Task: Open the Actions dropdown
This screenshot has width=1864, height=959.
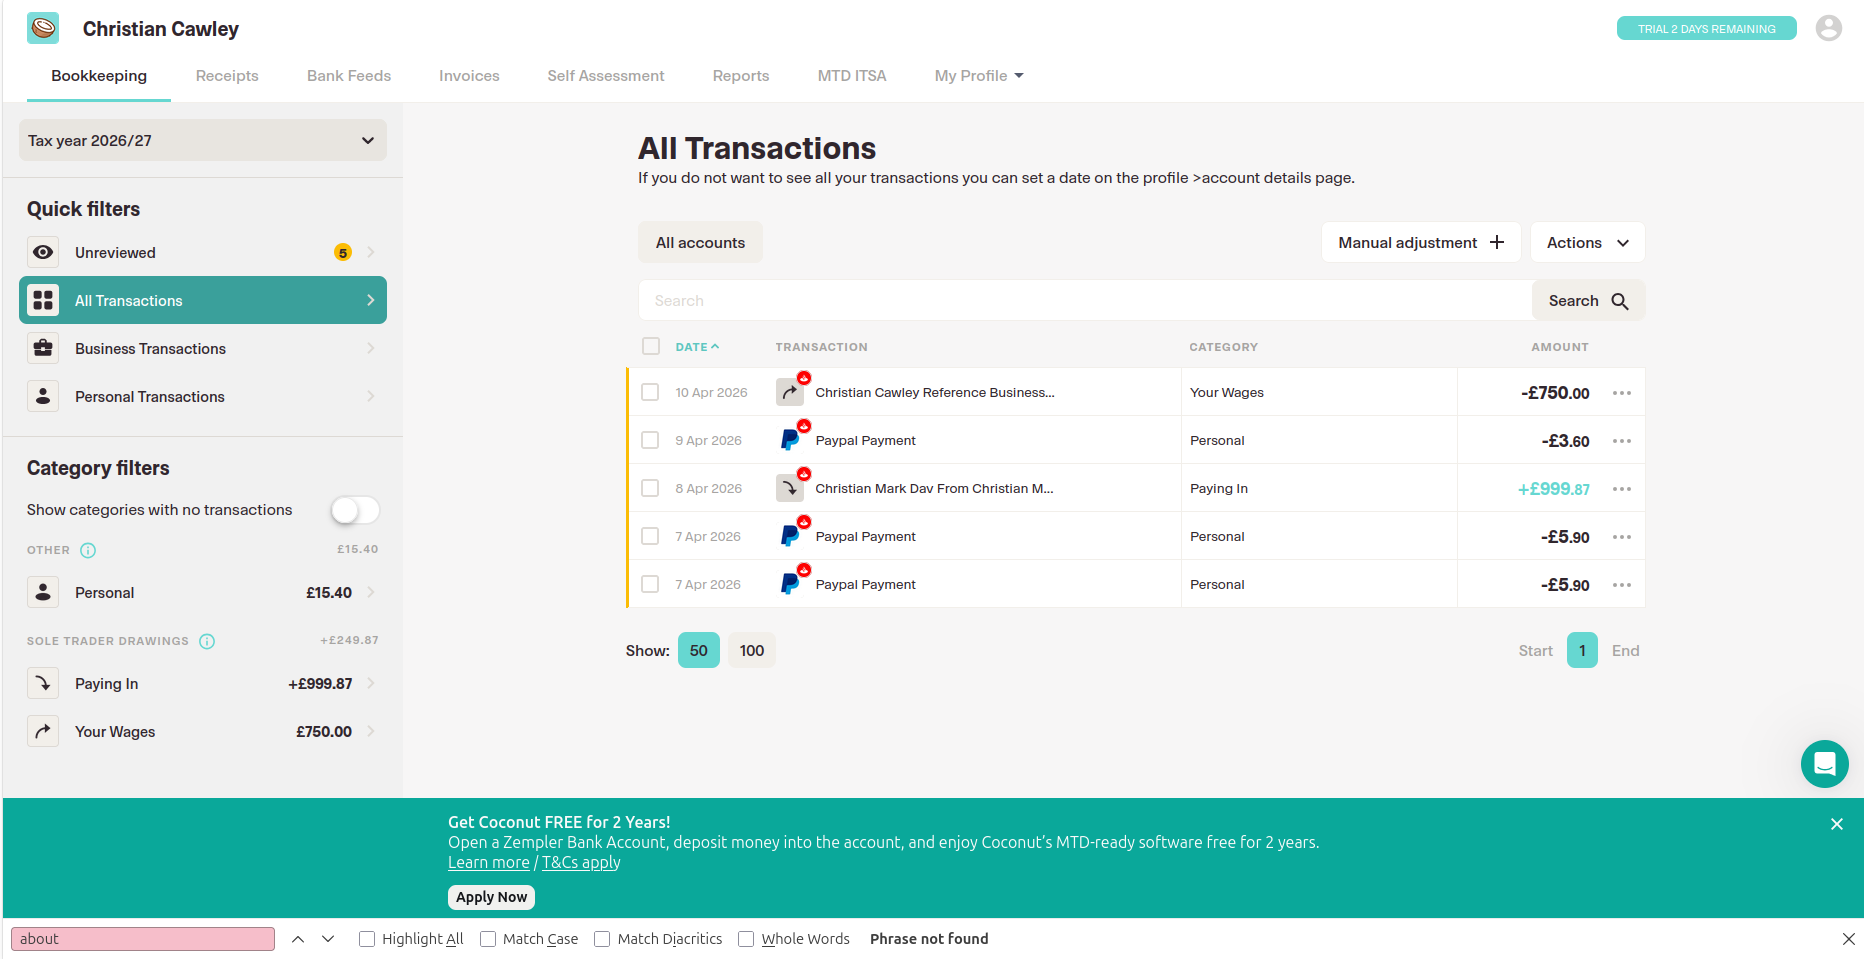Action: pos(1587,242)
